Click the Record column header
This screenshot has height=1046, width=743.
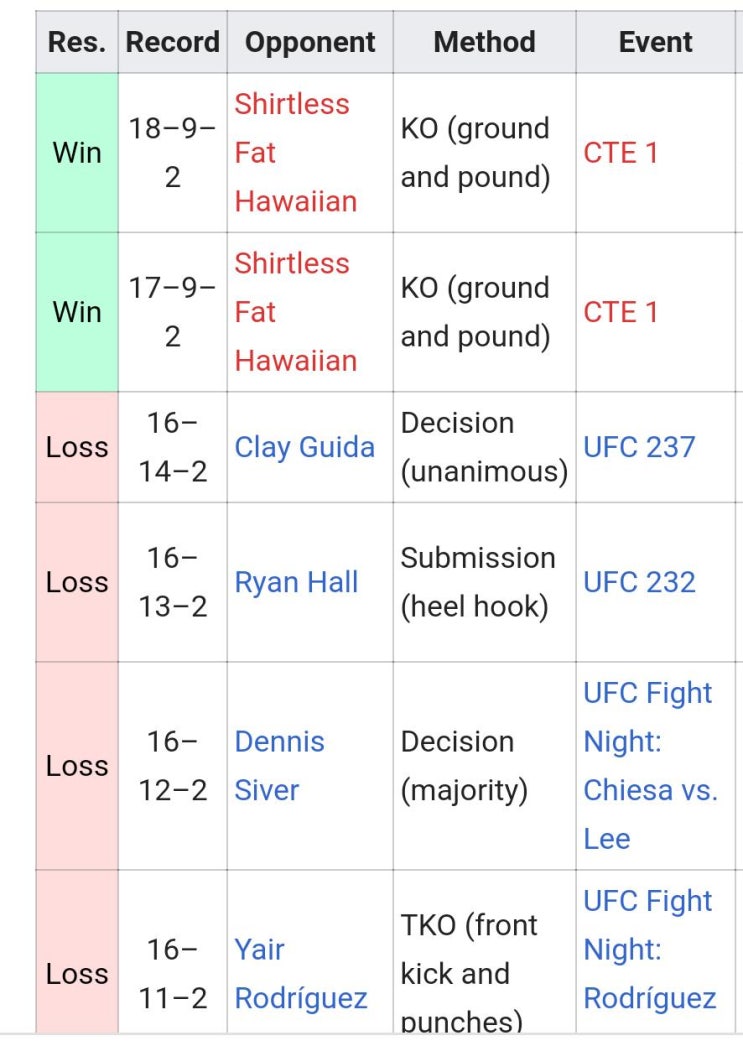point(173,42)
